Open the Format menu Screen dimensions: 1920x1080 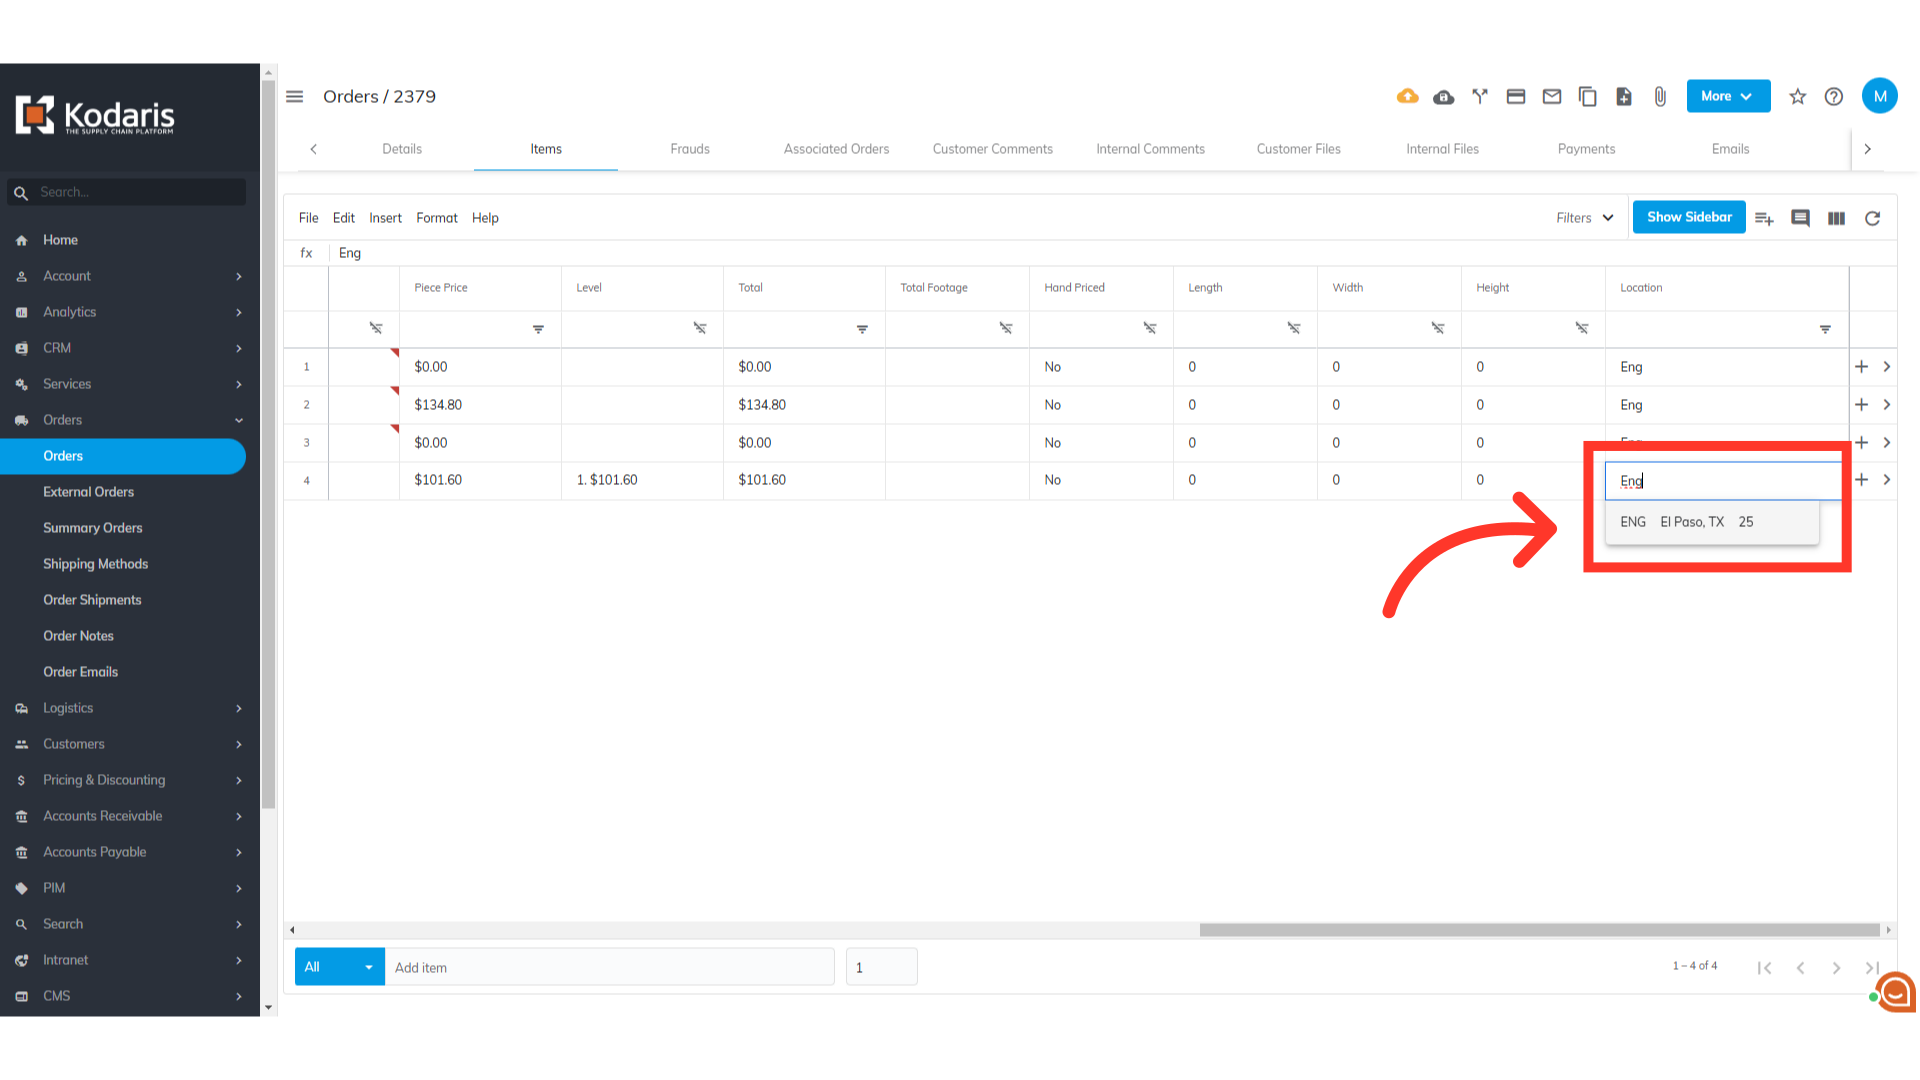point(436,218)
